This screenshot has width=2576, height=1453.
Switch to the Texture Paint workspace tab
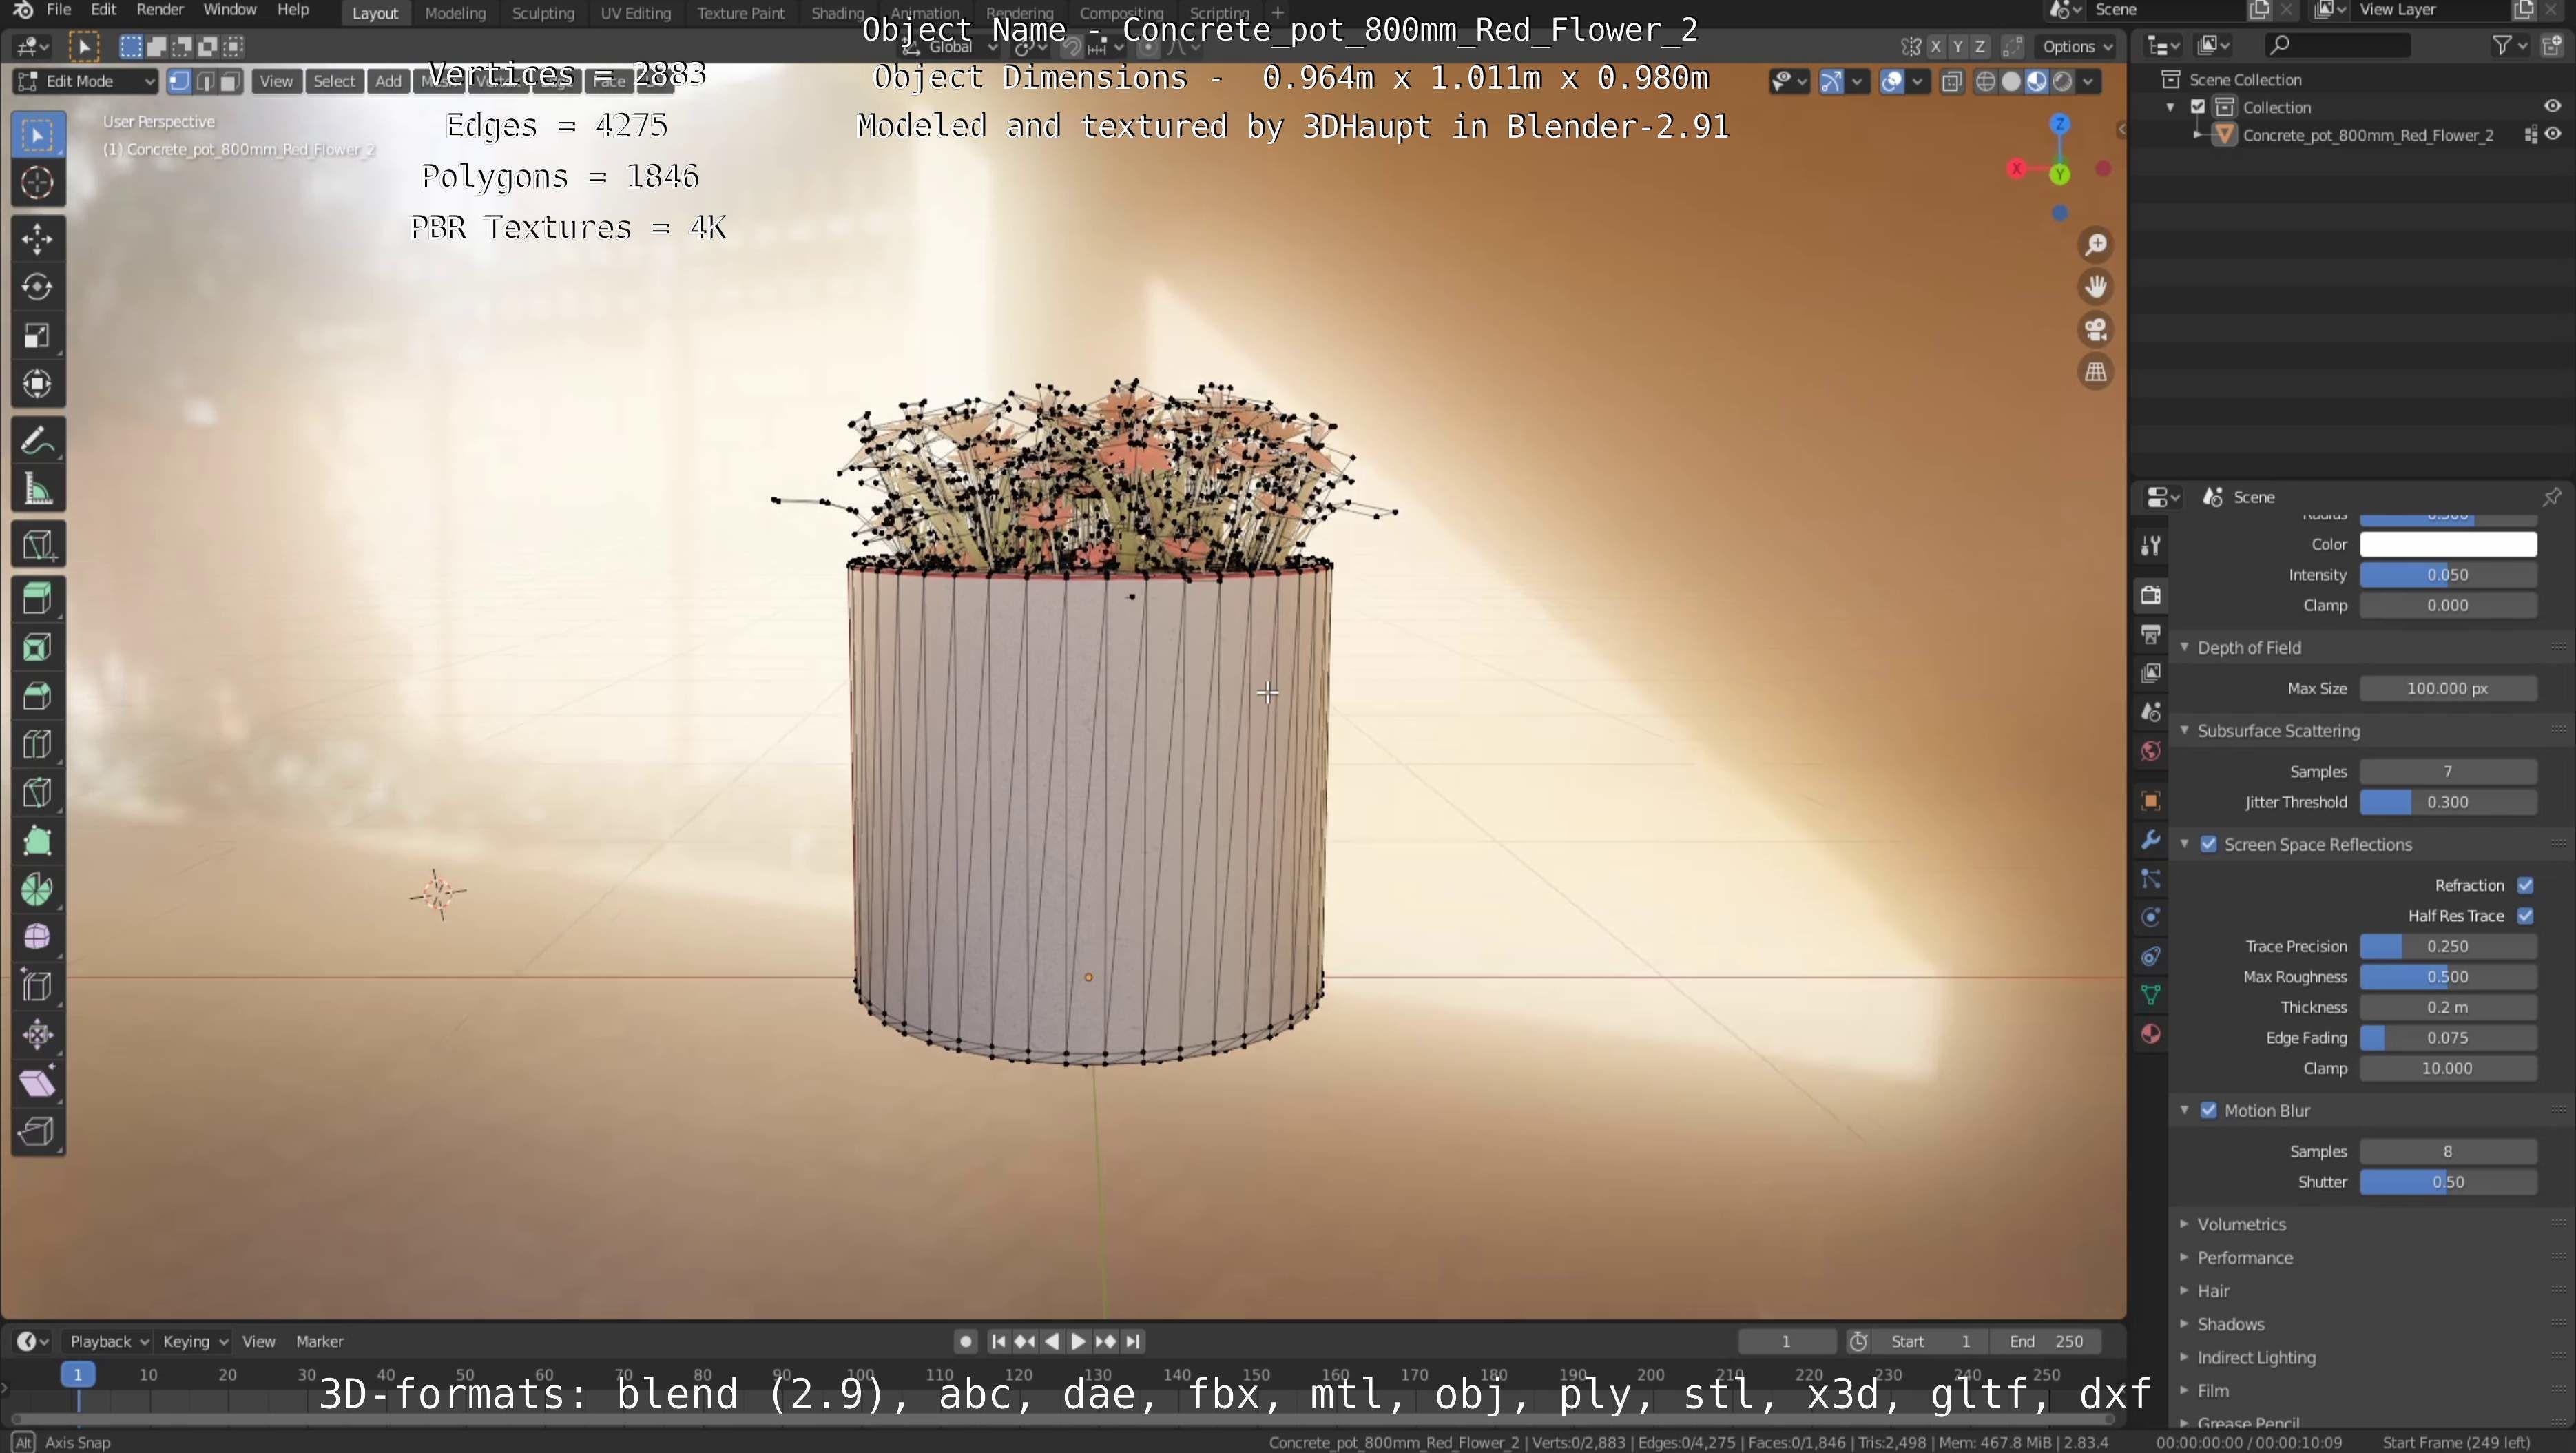pyautogui.click(x=741, y=13)
